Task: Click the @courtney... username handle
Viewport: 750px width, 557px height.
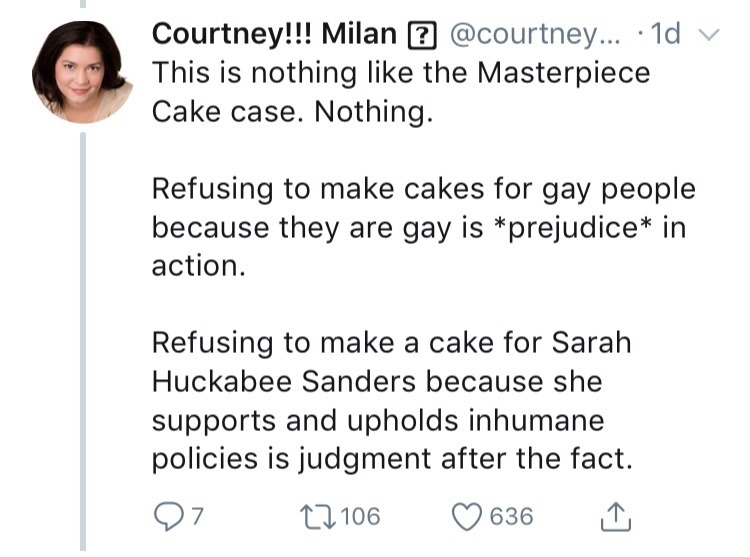Action: pyautogui.click(x=536, y=35)
